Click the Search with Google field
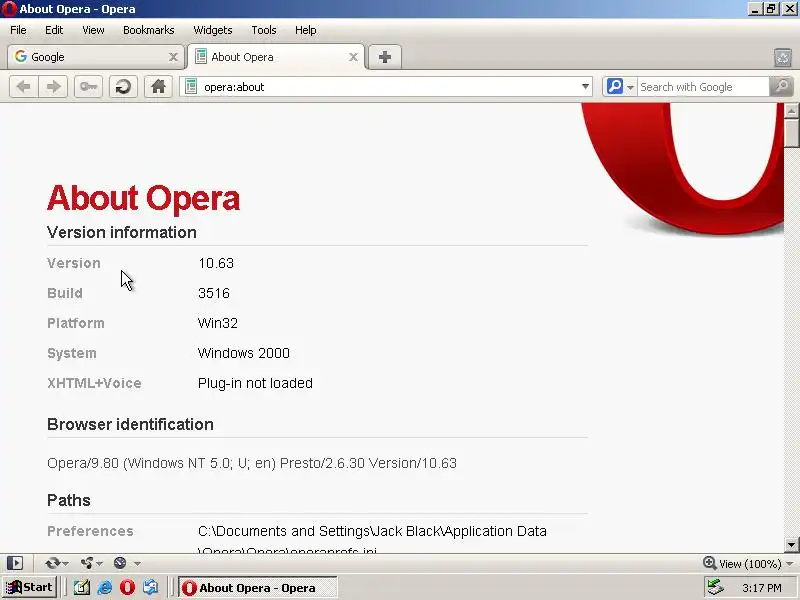800x600 pixels. click(703, 87)
